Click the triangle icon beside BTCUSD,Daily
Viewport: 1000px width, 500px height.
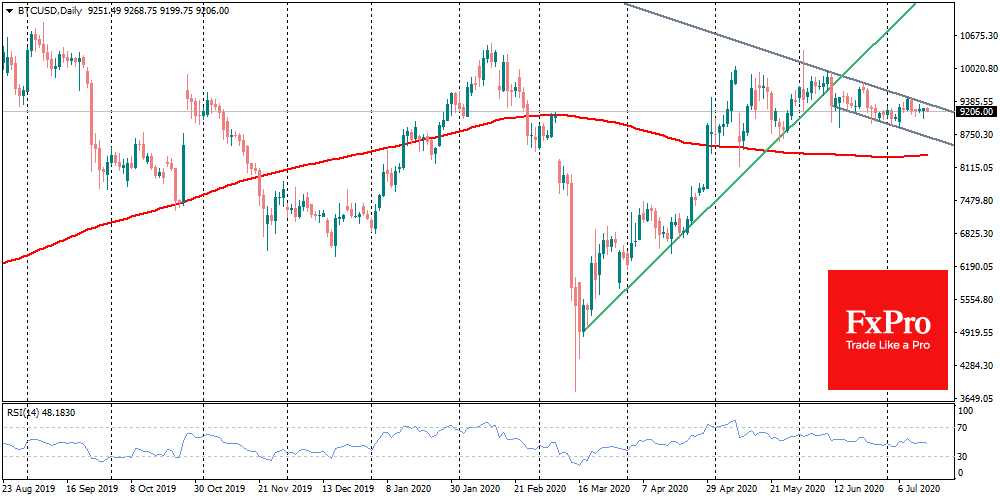tap(8, 11)
